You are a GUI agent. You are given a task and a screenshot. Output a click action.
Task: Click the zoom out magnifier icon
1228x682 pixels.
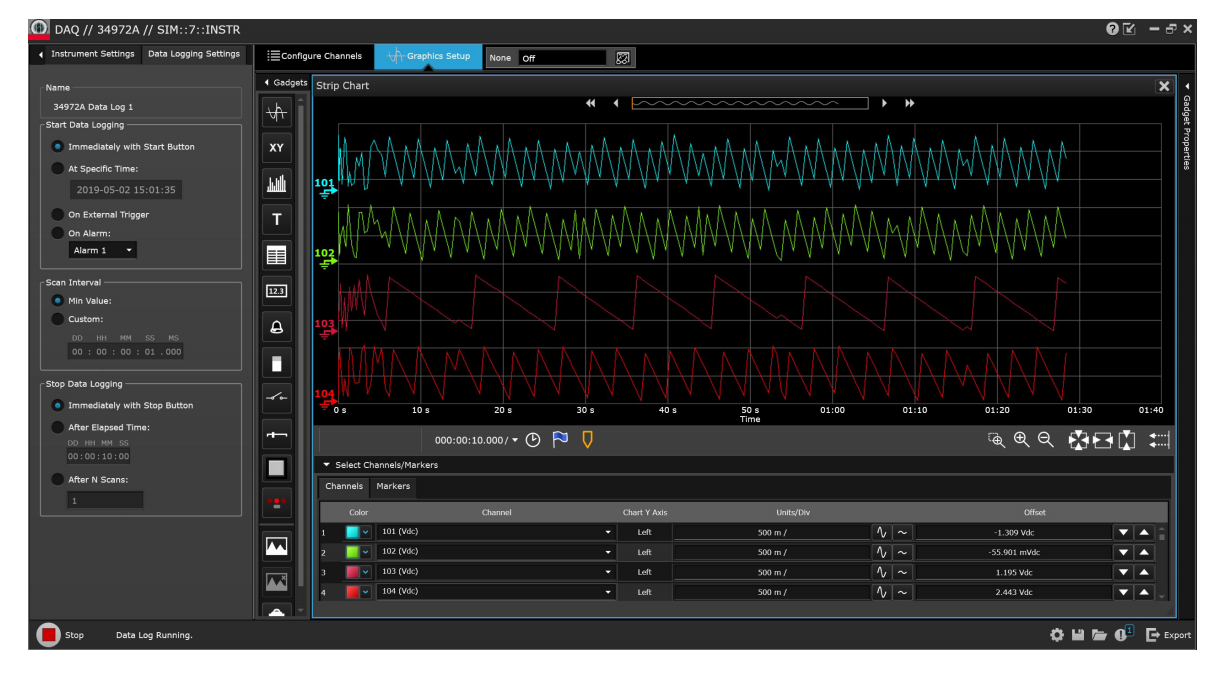click(1046, 440)
